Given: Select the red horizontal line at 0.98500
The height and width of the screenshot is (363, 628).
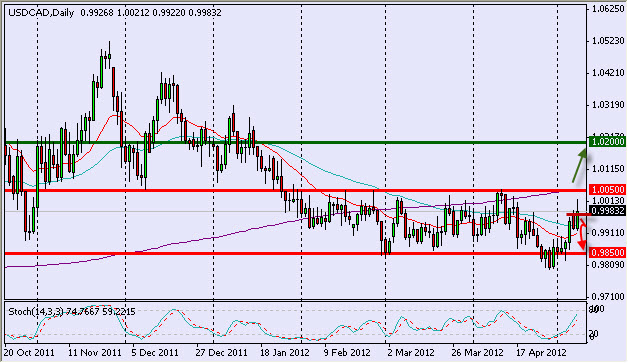Looking at the screenshot, I should click(x=296, y=253).
